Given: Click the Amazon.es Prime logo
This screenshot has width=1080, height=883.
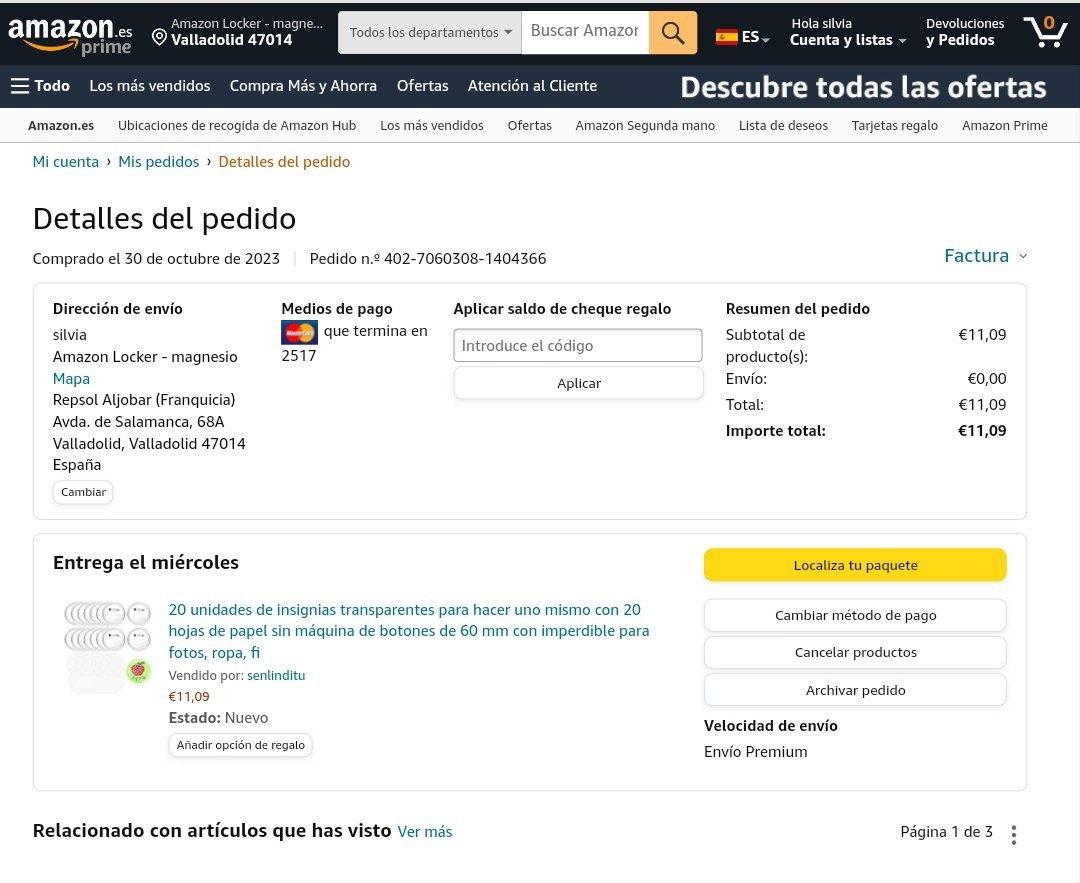Looking at the screenshot, I should pyautogui.click(x=70, y=33).
